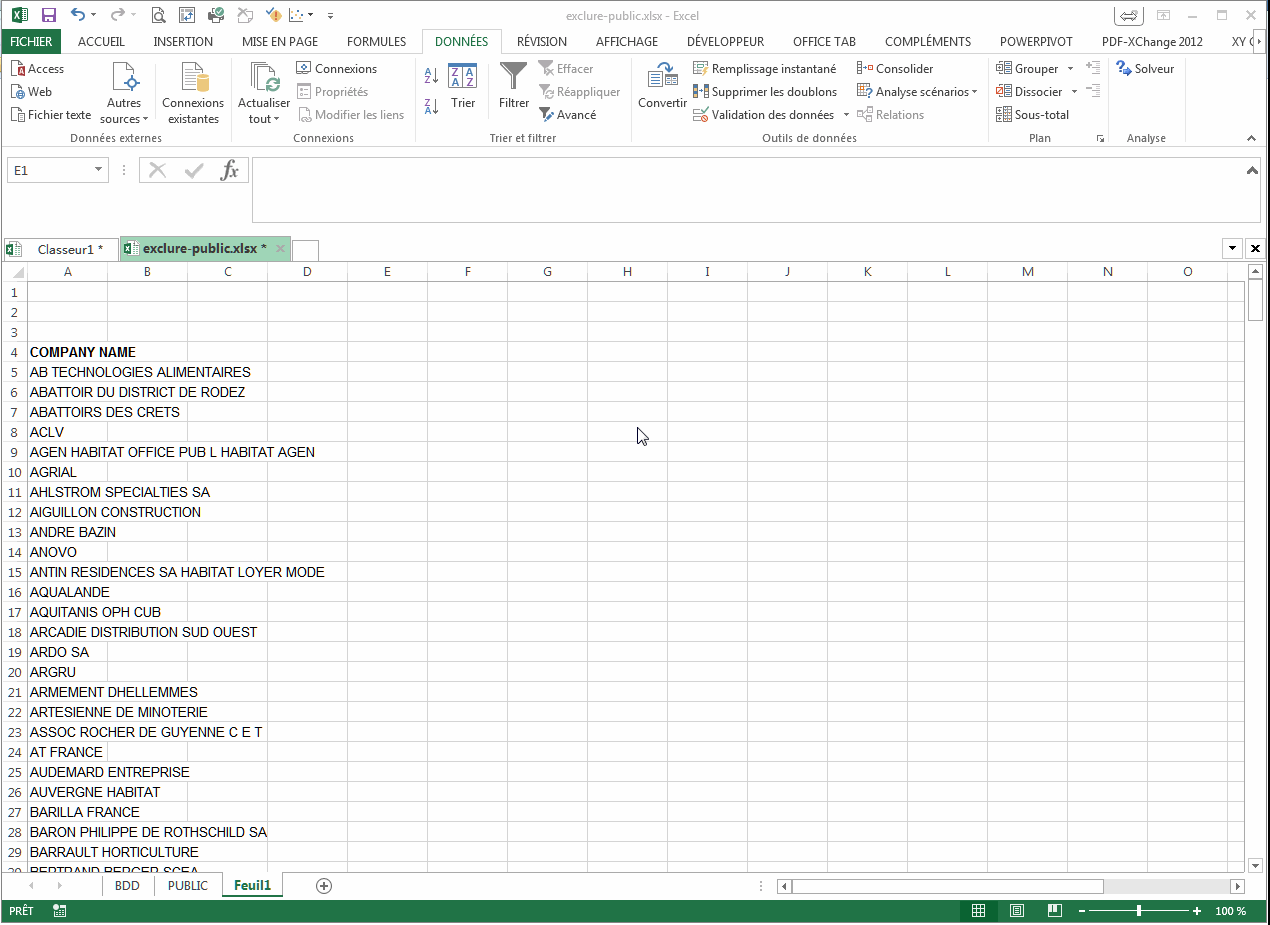This screenshot has height=925, width=1270.
Task: Open print preview from quick access toolbar
Action: click(158, 15)
